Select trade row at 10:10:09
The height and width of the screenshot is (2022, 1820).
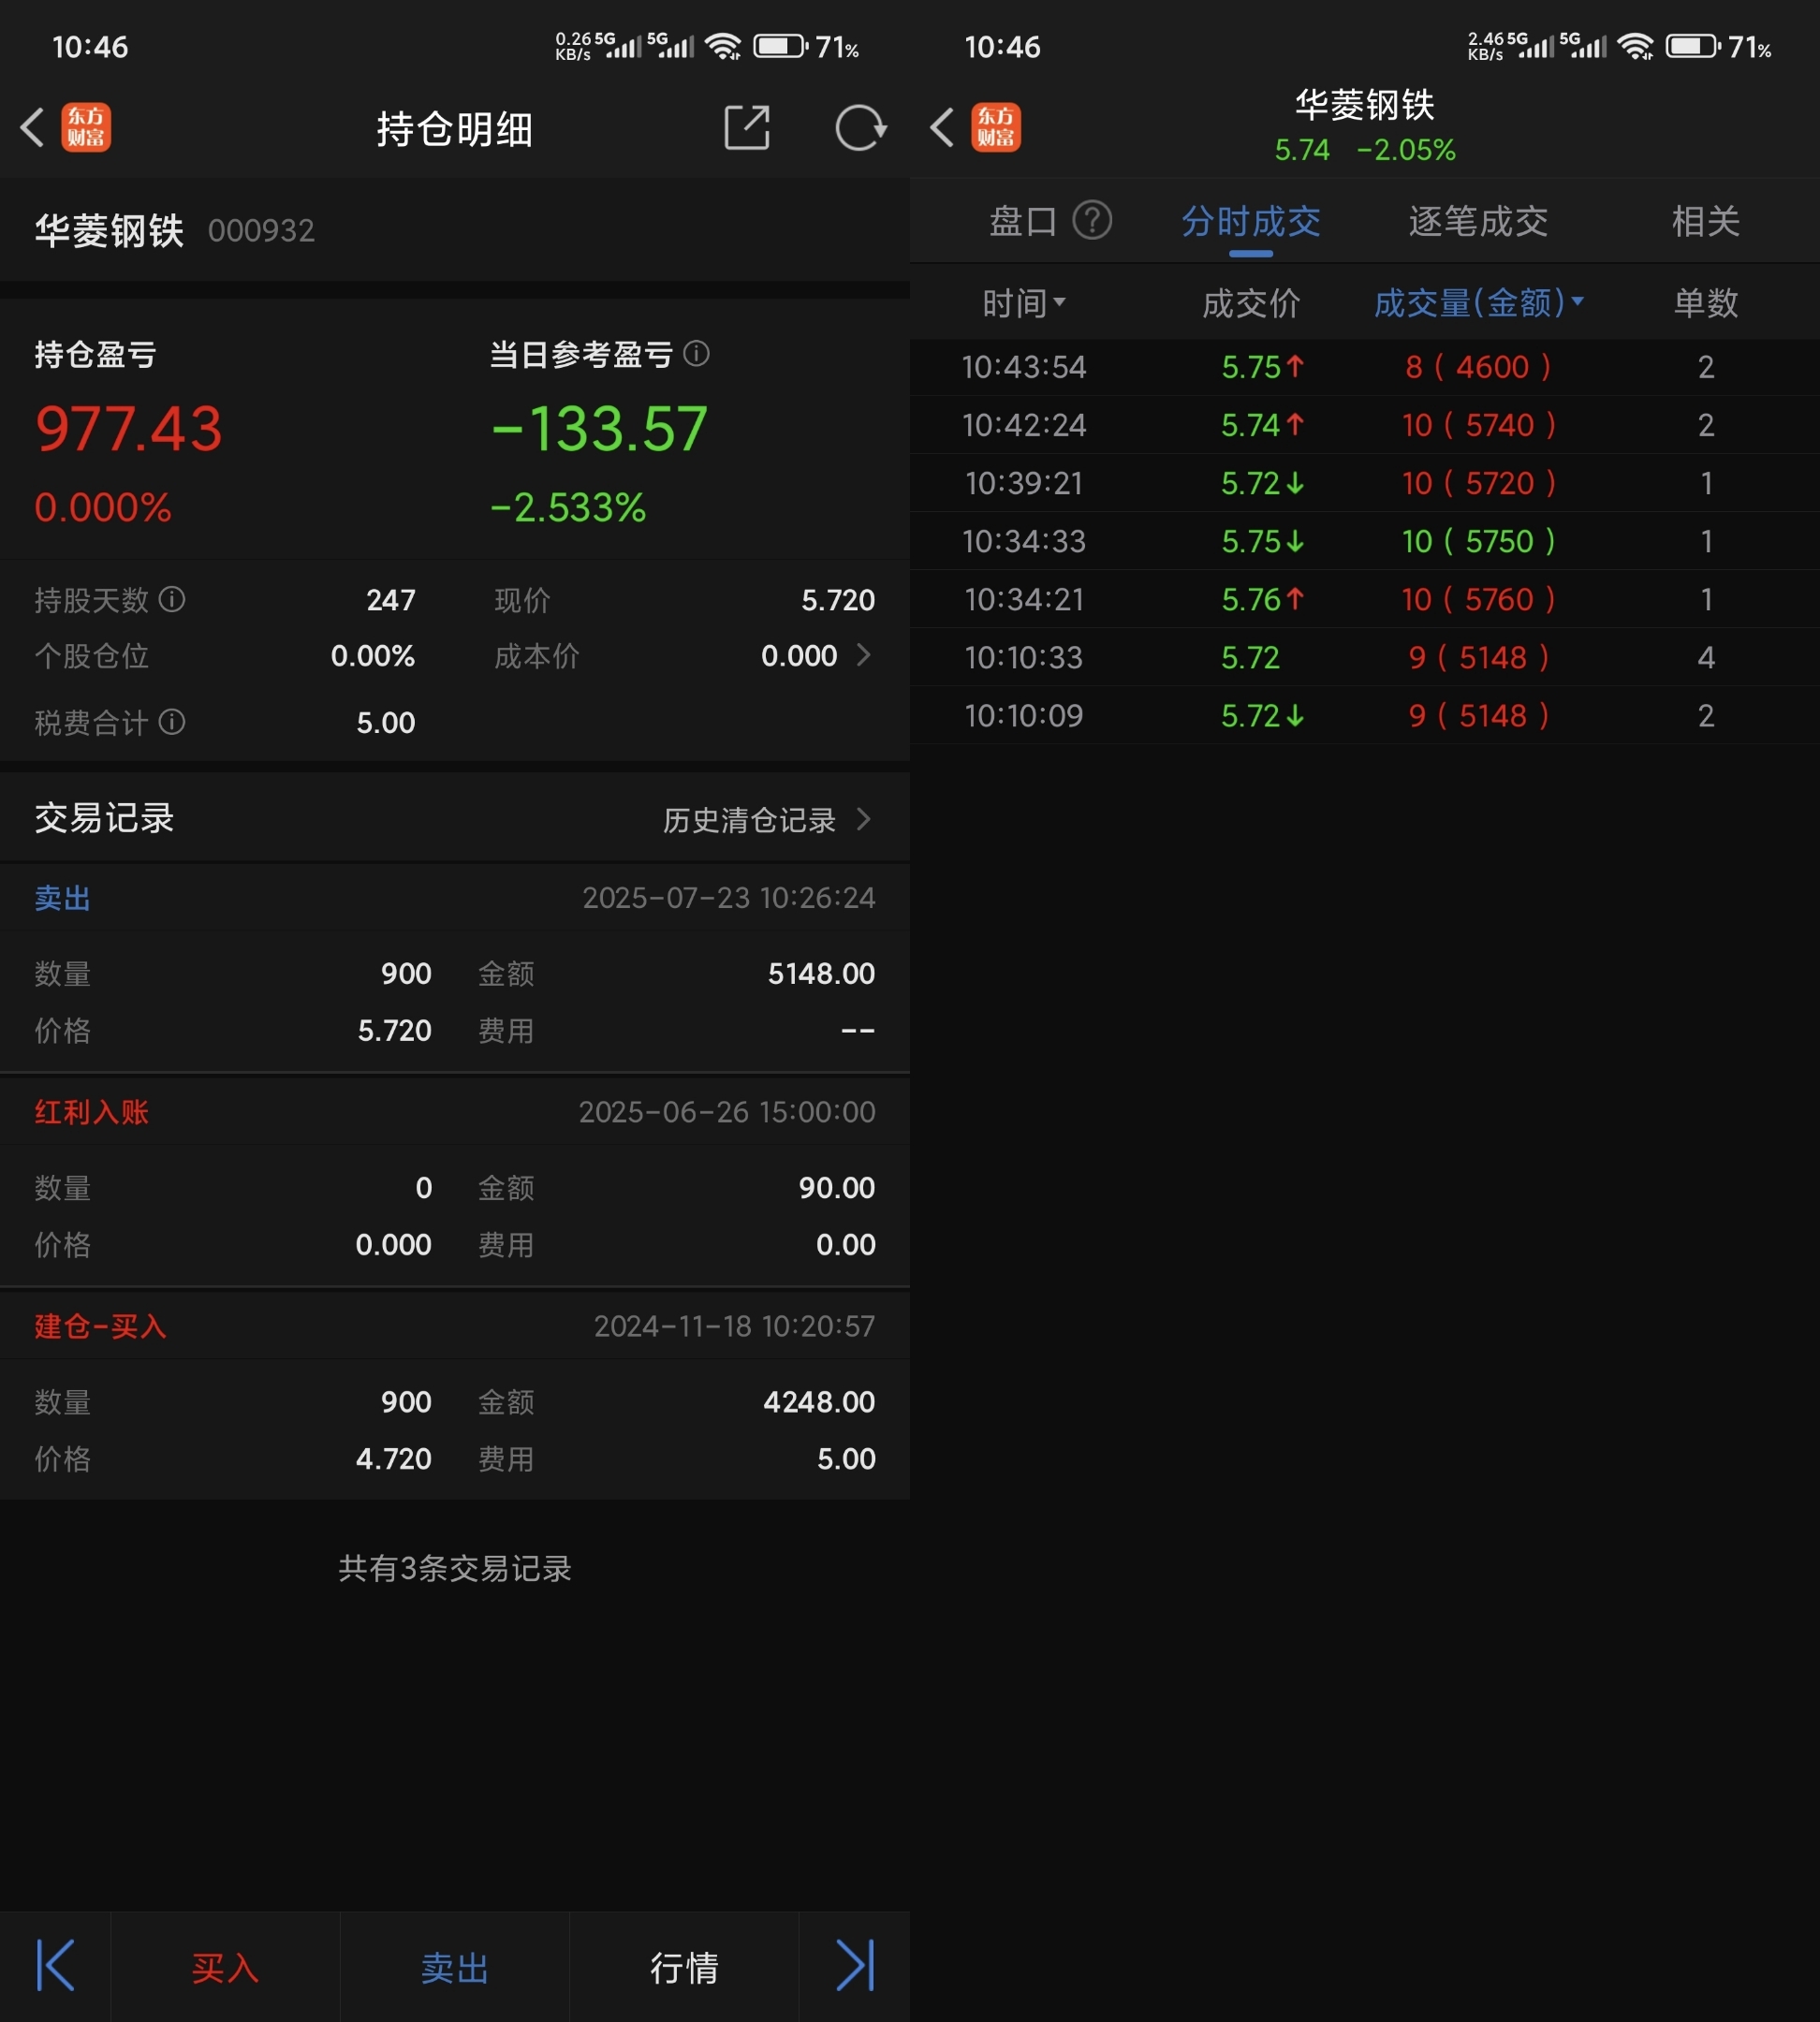point(1365,715)
